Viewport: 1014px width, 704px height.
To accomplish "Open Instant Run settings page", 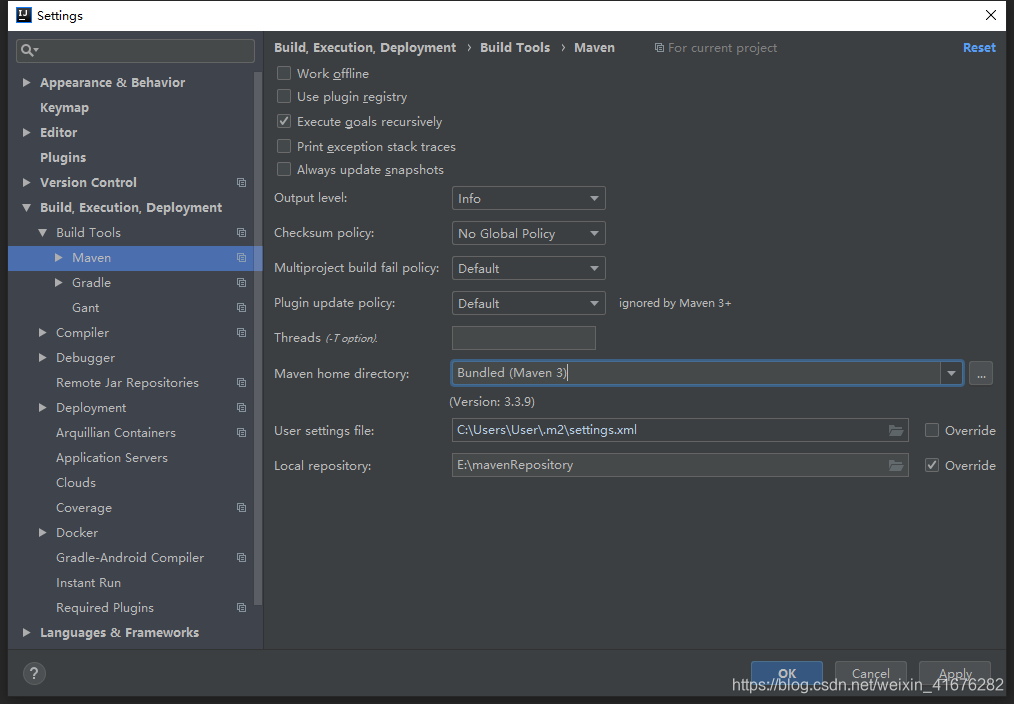I will click(89, 583).
